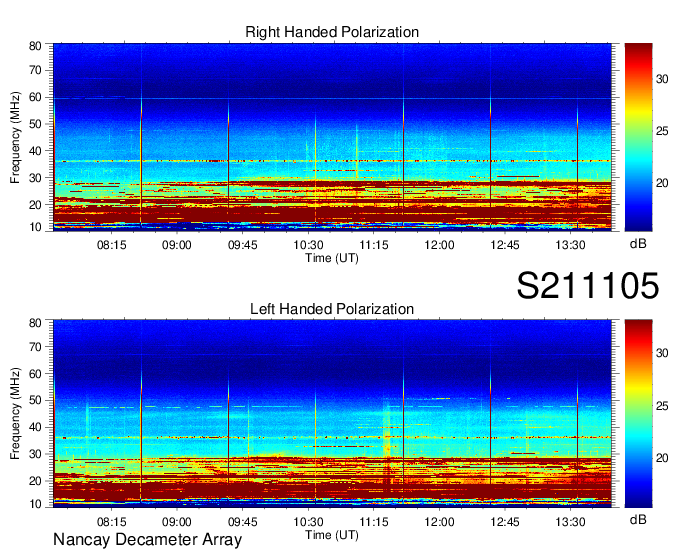
Task: Click the Right Handed spectrogram image
Action: [332, 136]
